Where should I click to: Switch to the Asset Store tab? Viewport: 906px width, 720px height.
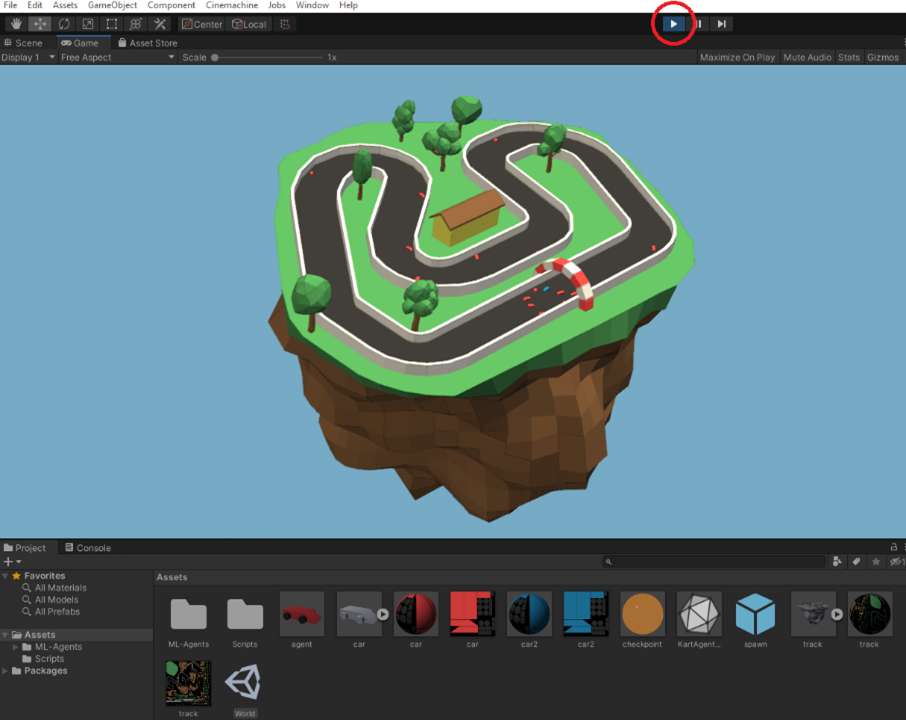point(147,43)
